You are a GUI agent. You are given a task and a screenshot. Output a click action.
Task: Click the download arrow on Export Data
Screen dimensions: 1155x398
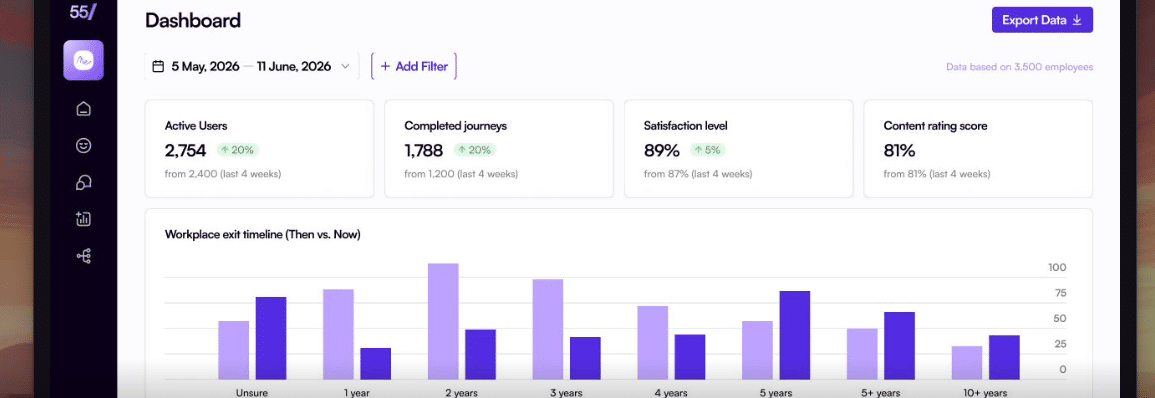point(1077,20)
